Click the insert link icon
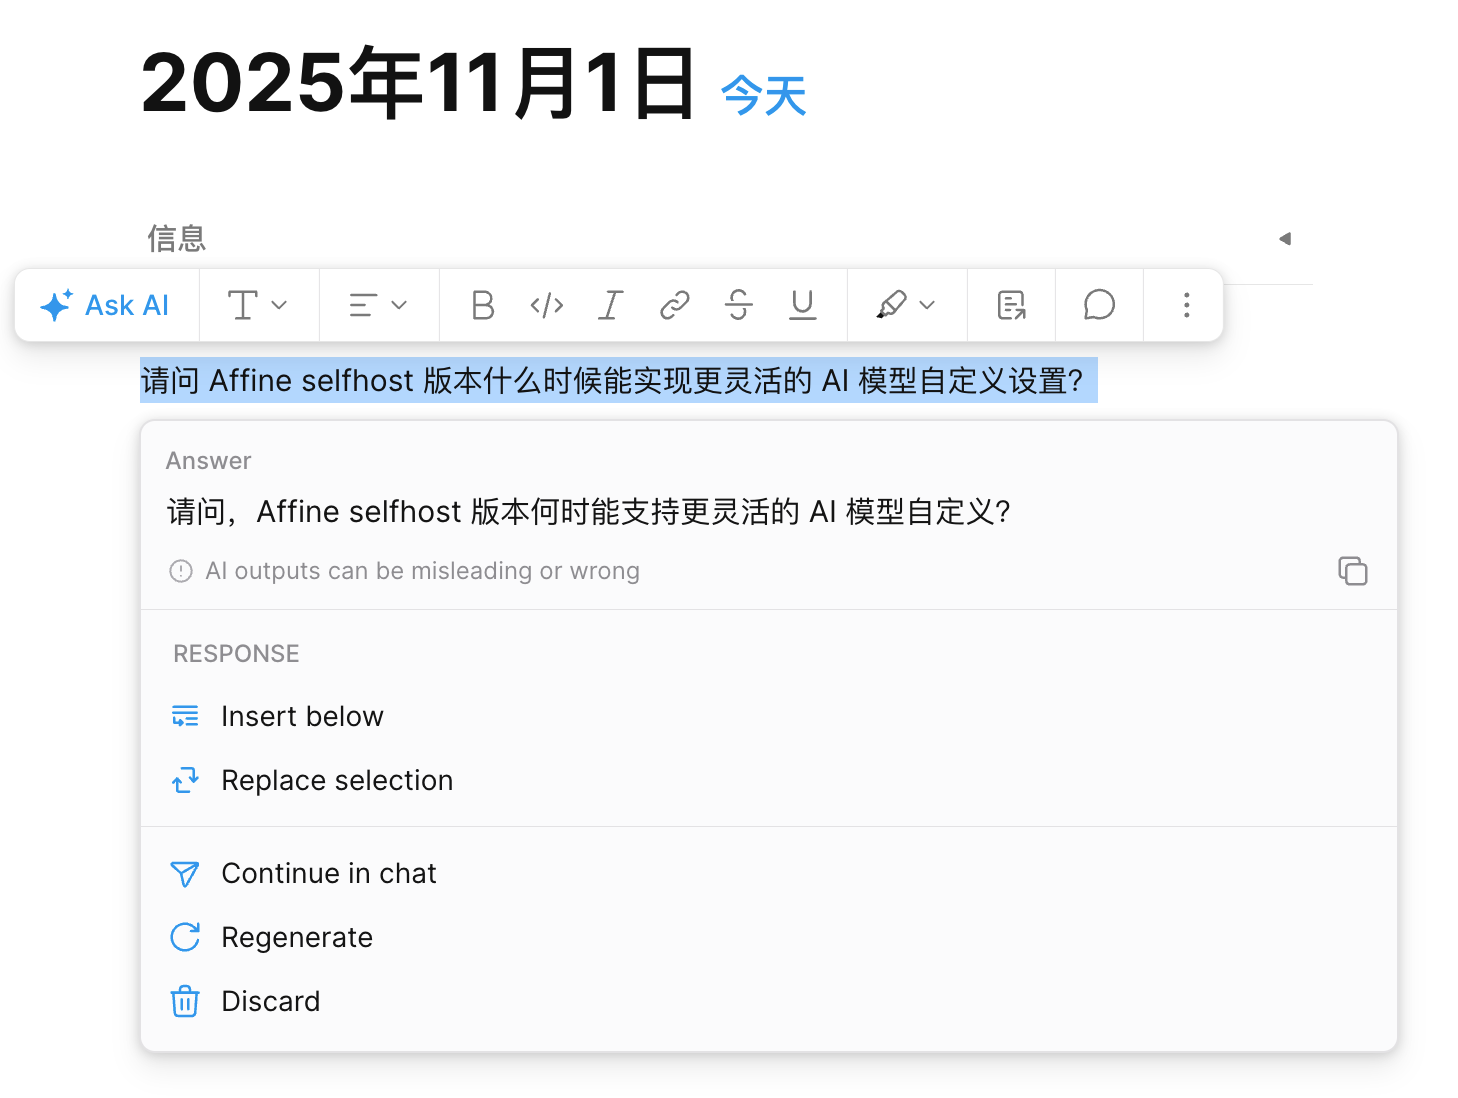The height and width of the screenshot is (1098, 1458). tap(674, 305)
